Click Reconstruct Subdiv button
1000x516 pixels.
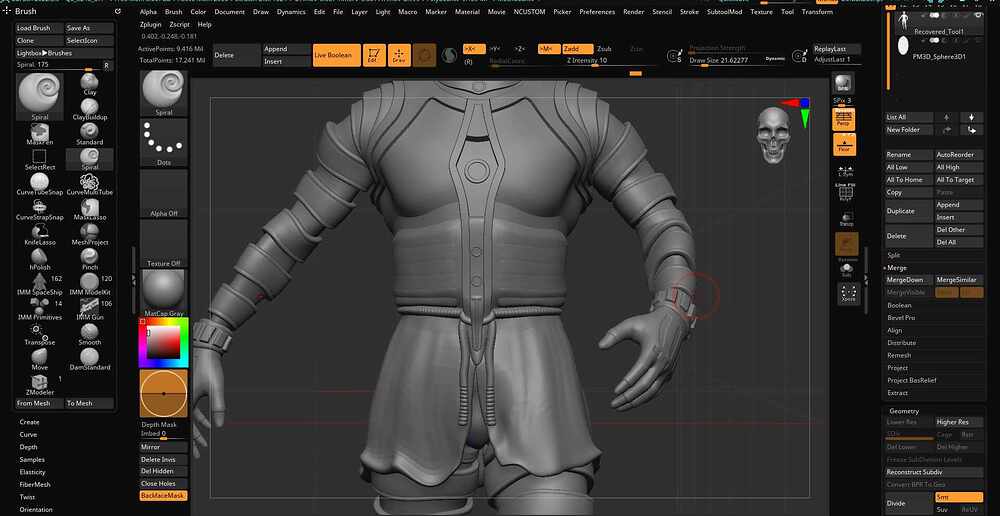pyautogui.click(x=934, y=472)
